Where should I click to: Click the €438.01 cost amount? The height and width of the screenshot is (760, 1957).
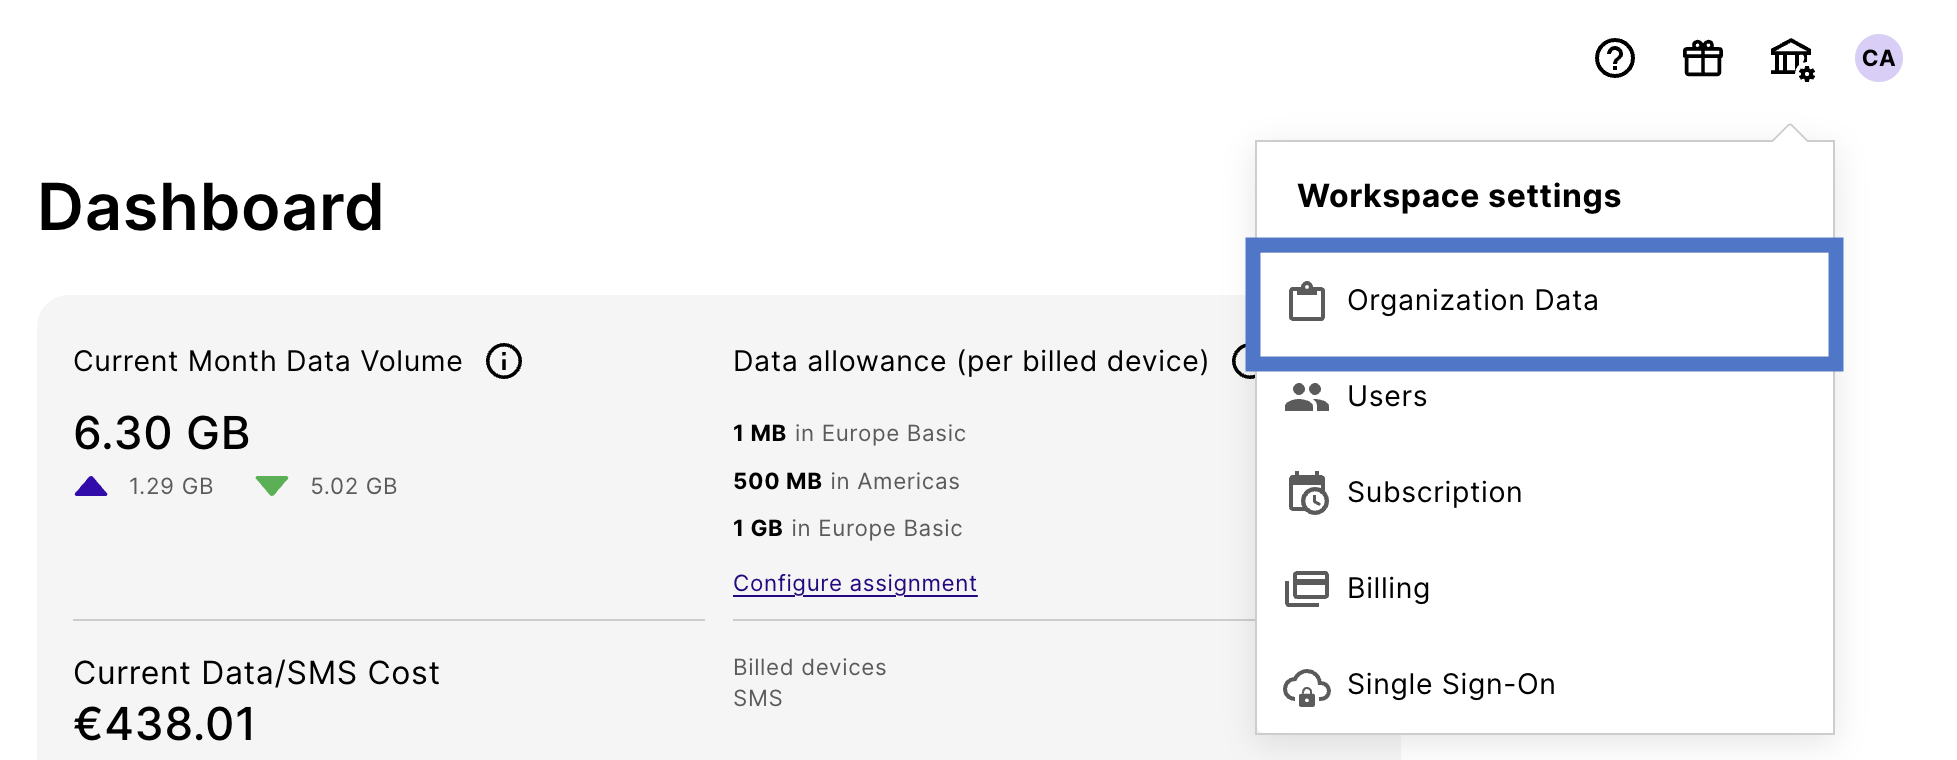click(x=166, y=724)
